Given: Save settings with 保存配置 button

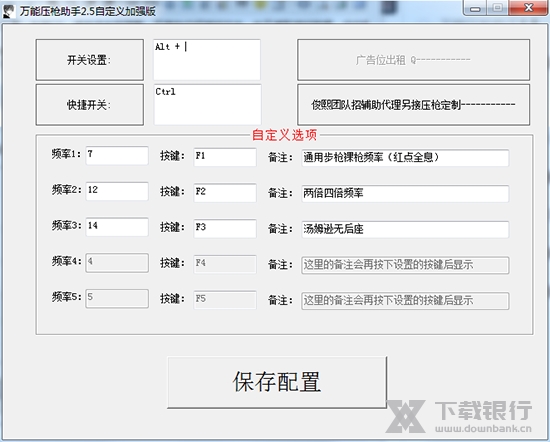Looking at the screenshot, I should coord(277,382).
